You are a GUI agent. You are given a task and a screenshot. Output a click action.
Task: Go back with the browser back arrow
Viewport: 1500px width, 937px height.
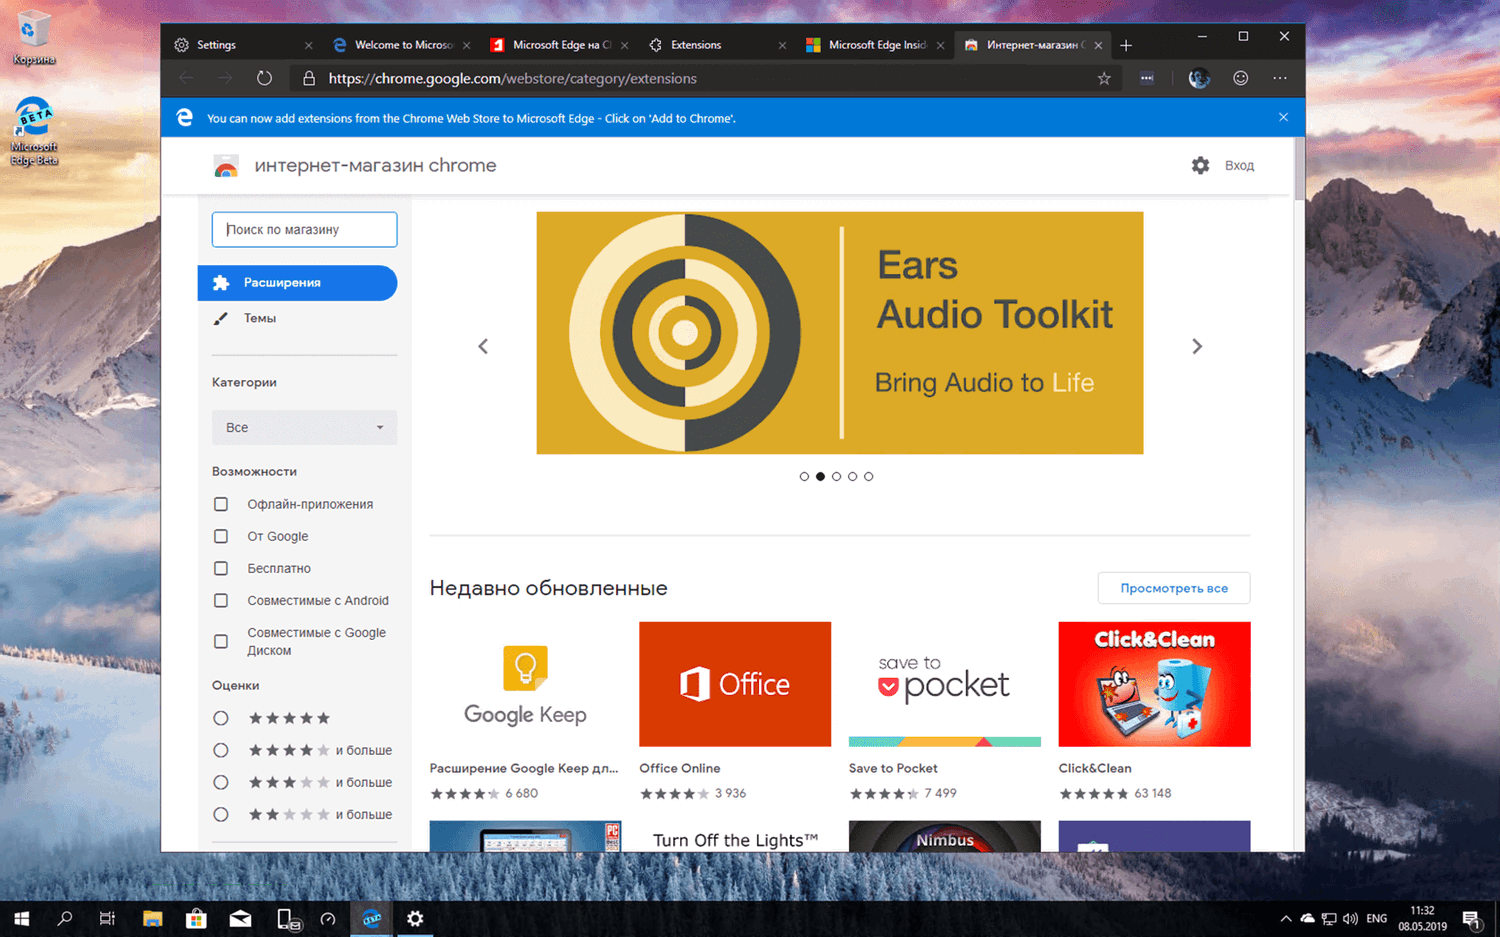pyautogui.click(x=187, y=78)
